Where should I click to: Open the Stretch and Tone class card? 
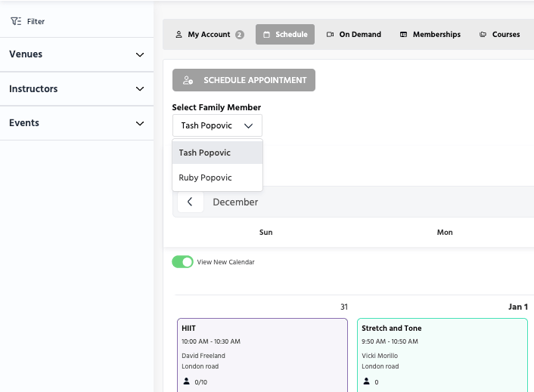point(442,355)
